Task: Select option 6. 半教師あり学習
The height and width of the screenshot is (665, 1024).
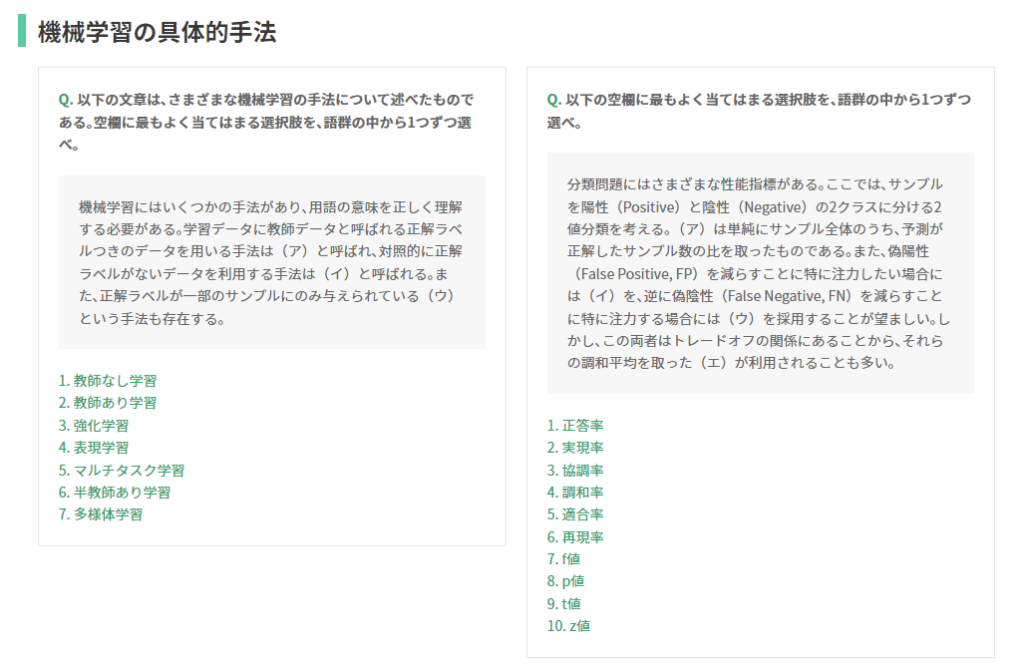Action: click(114, 492)
